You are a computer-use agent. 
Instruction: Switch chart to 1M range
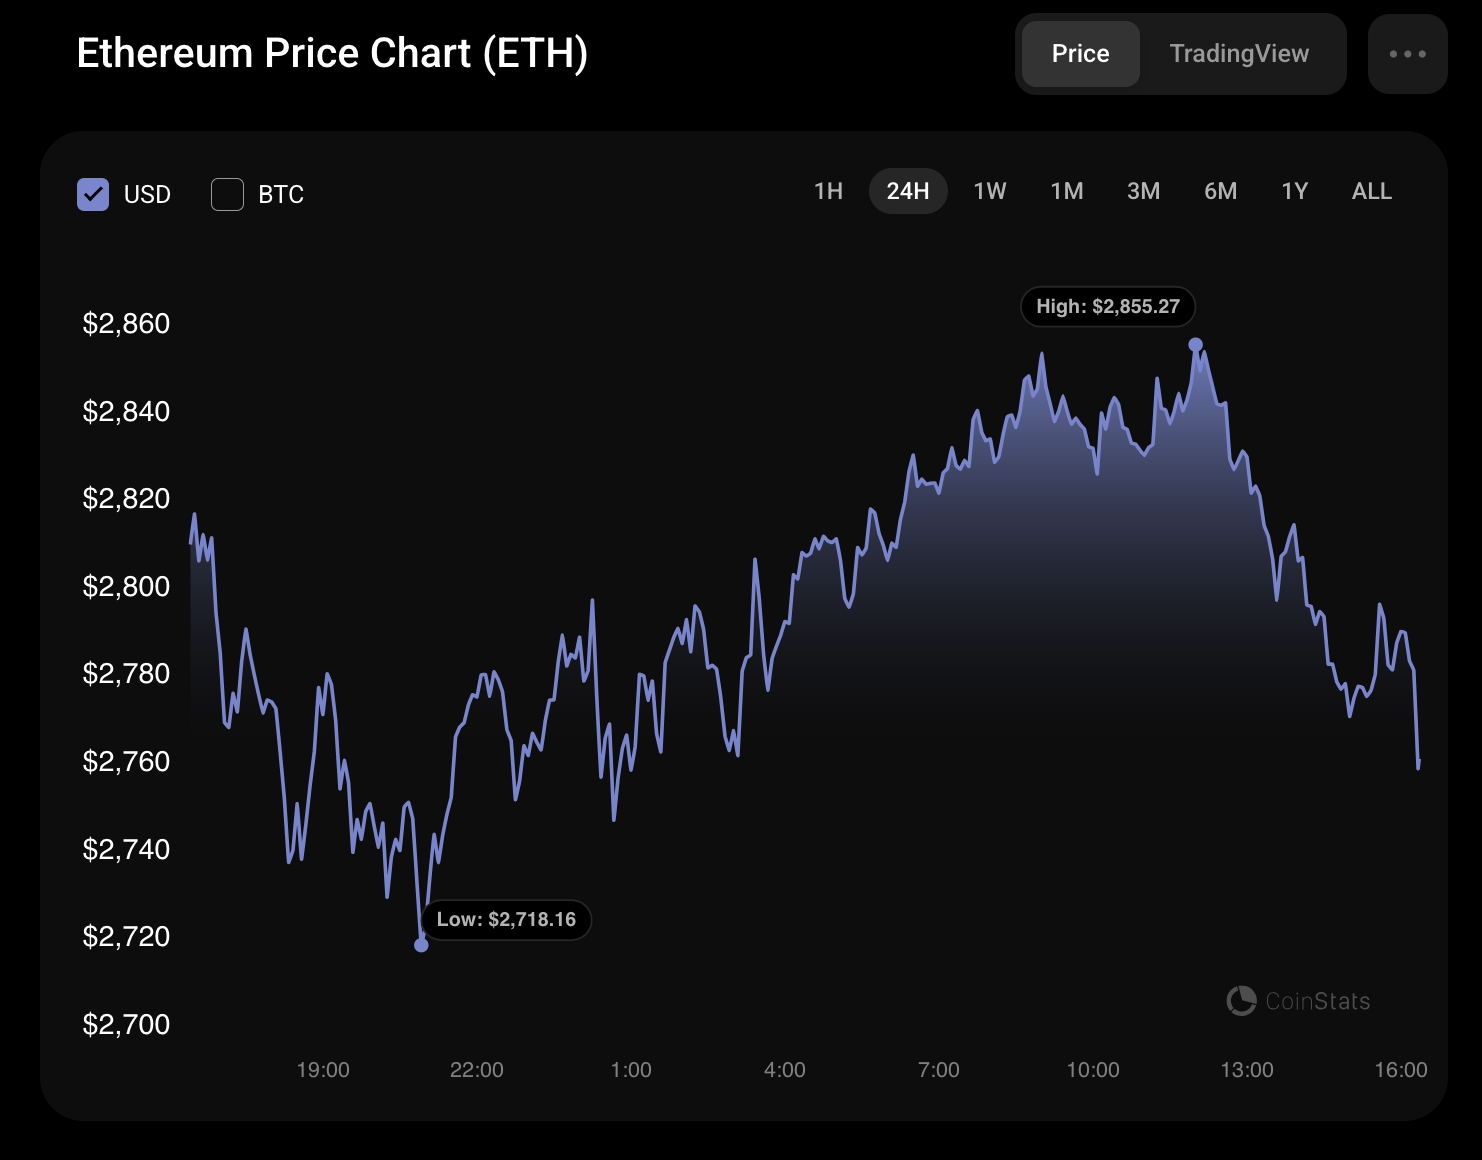[x=1067, y=191]
